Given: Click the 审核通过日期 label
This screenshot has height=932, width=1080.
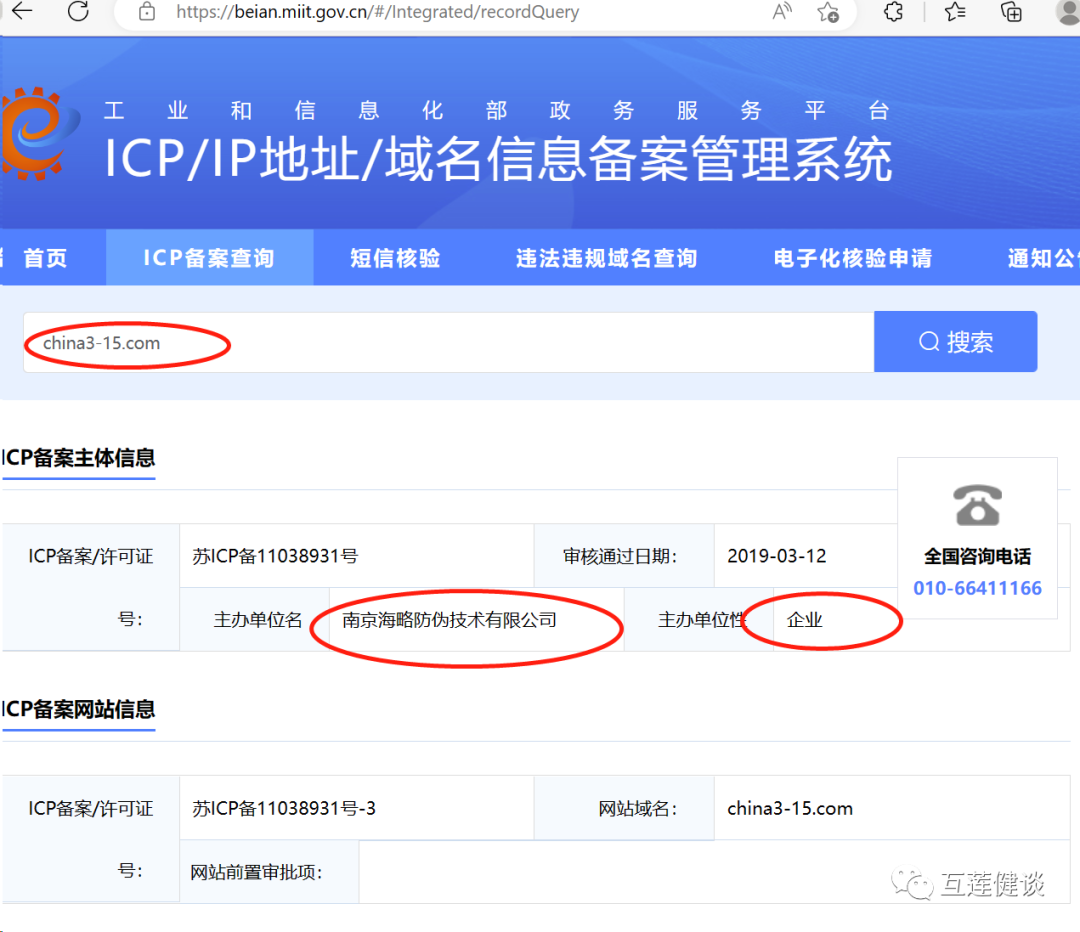Looking at the screenshot, I should (619, 556).
